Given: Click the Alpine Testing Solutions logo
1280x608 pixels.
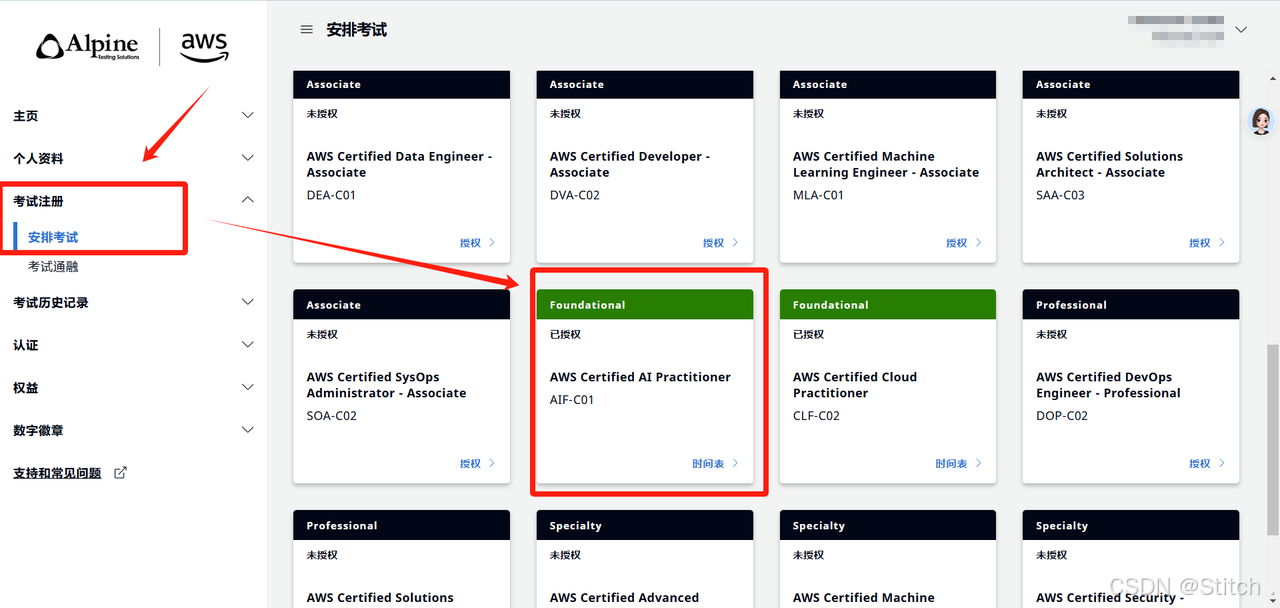Looking at the screenshot, I should (x=88, y=46).
